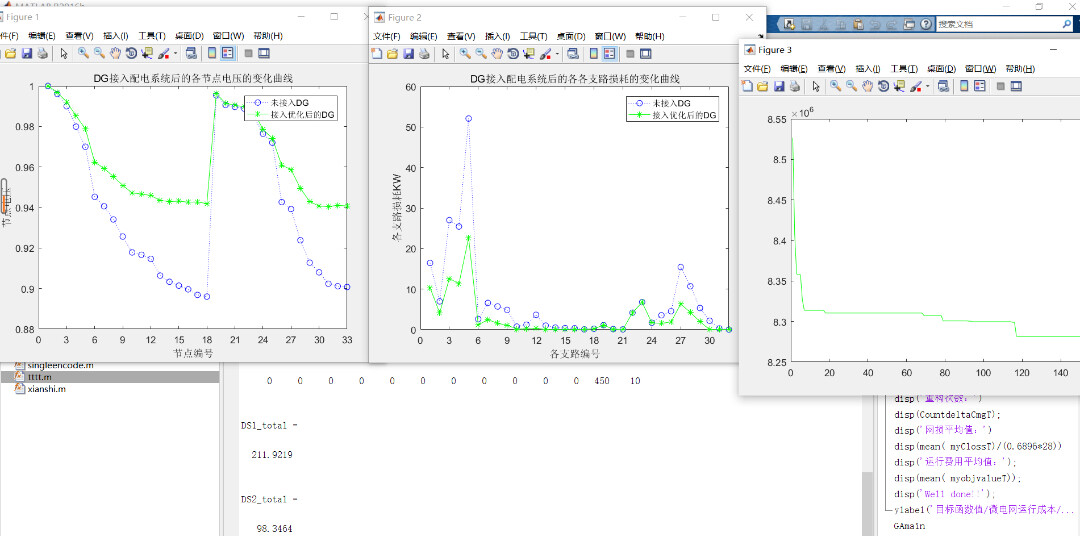Click Link Plot icon in Figure 2
The height and width of the screenshot is (536, 1080).
click(x=572, y=54)
